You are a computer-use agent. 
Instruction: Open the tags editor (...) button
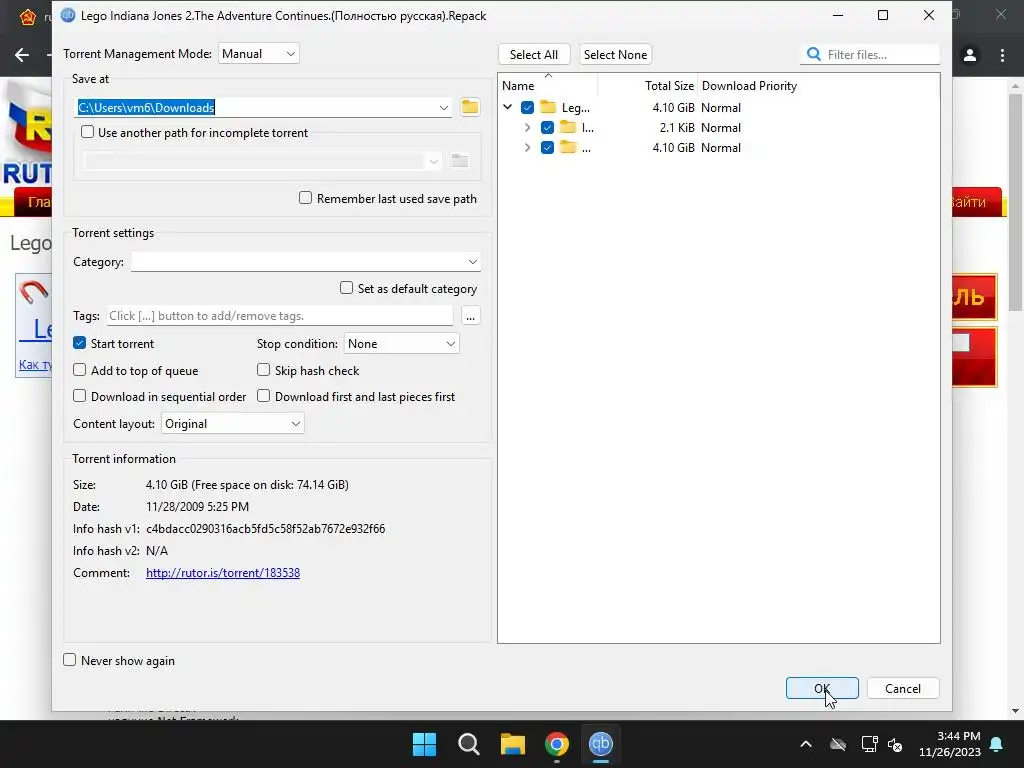[x=470, y=316]
